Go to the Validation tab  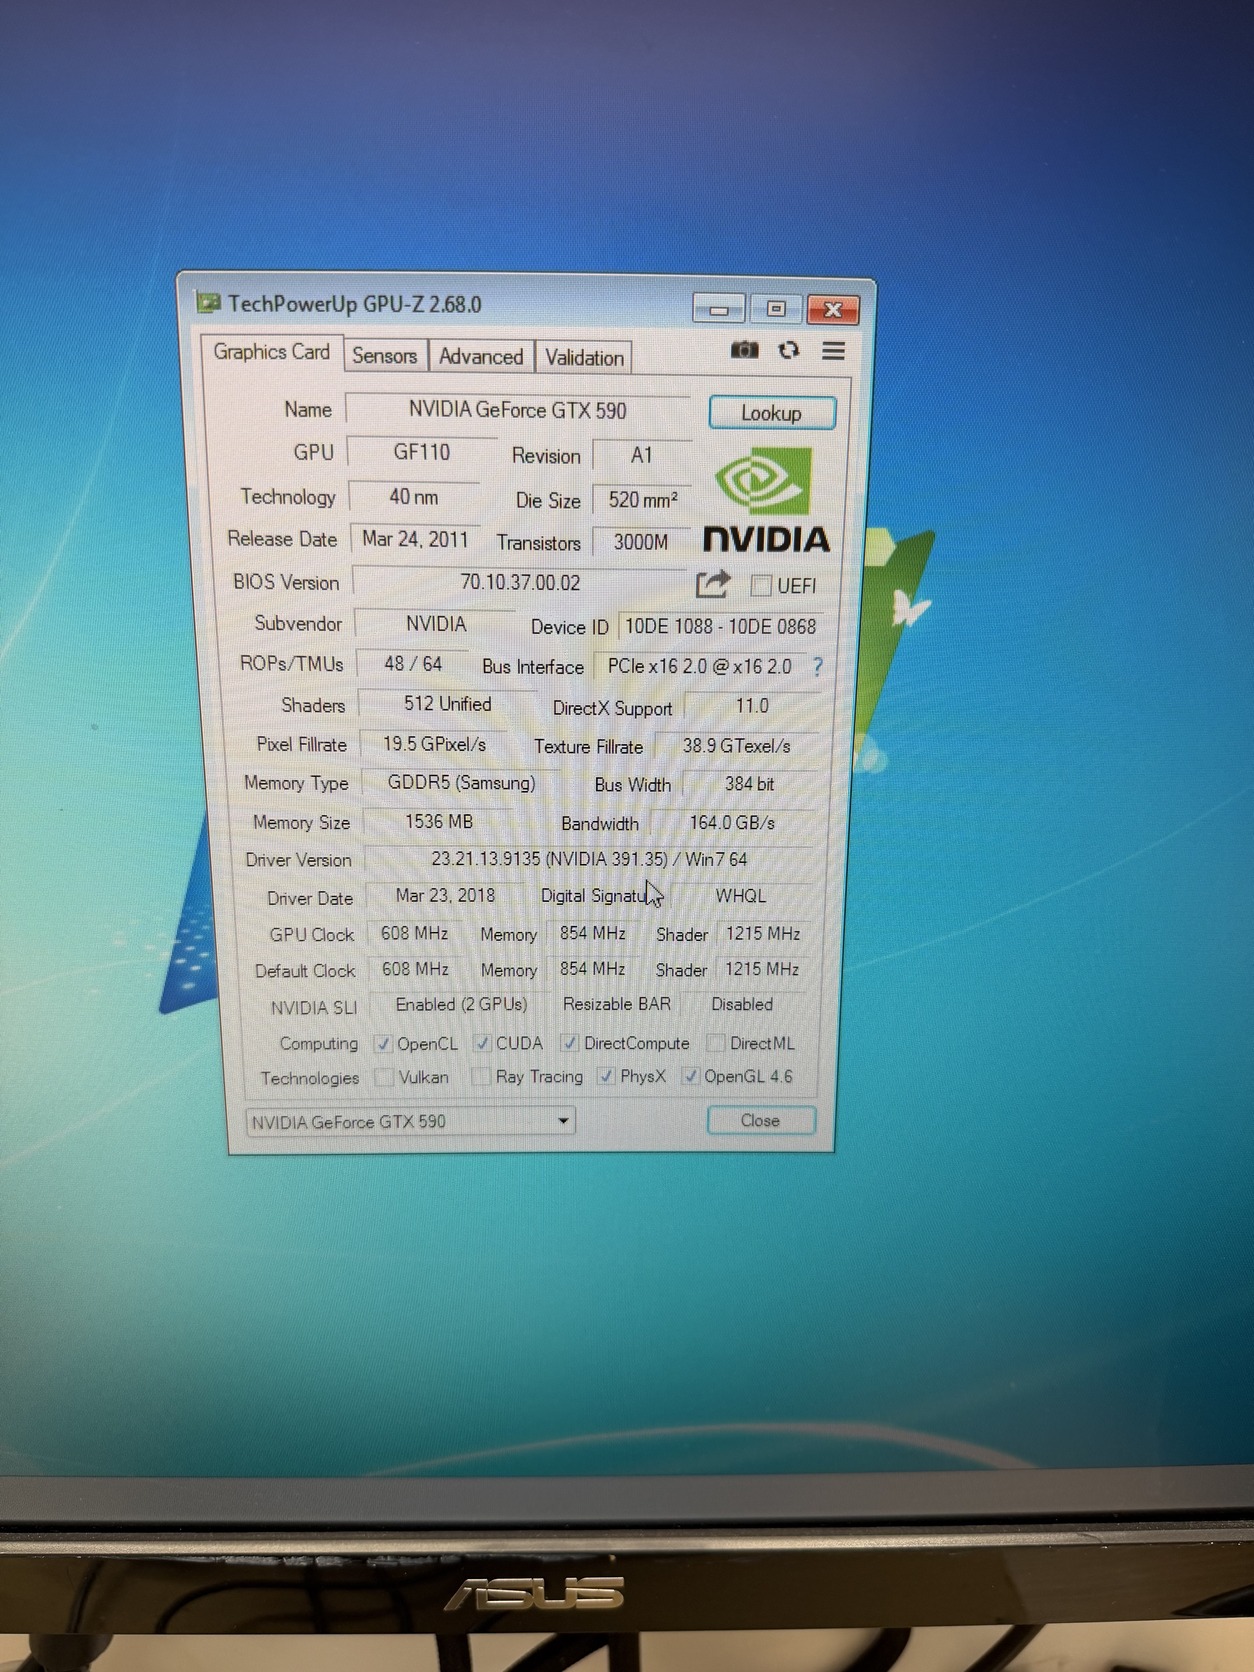(584, 358)
